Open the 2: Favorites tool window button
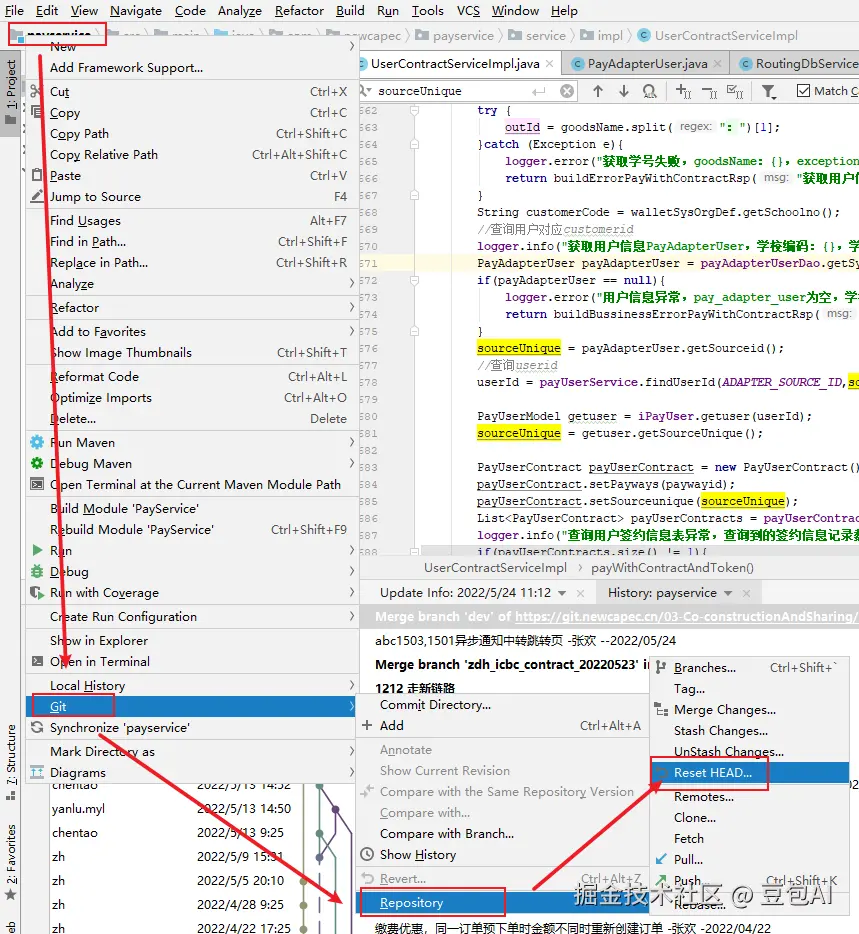 tap(11, 861)
